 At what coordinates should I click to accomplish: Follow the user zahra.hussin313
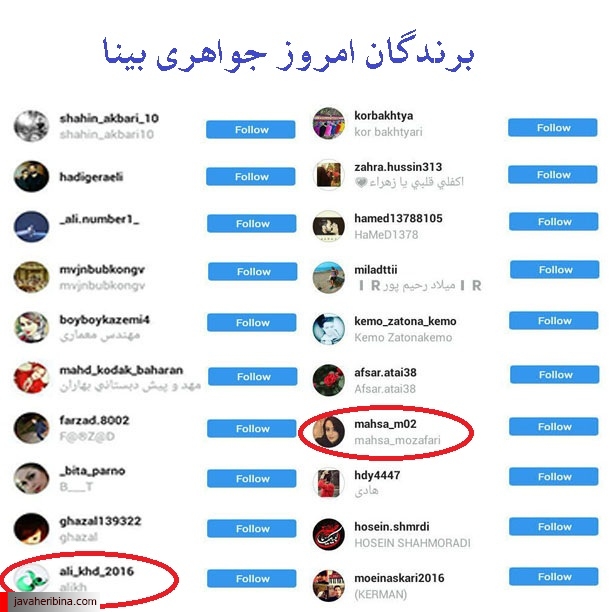click(552, 174)
